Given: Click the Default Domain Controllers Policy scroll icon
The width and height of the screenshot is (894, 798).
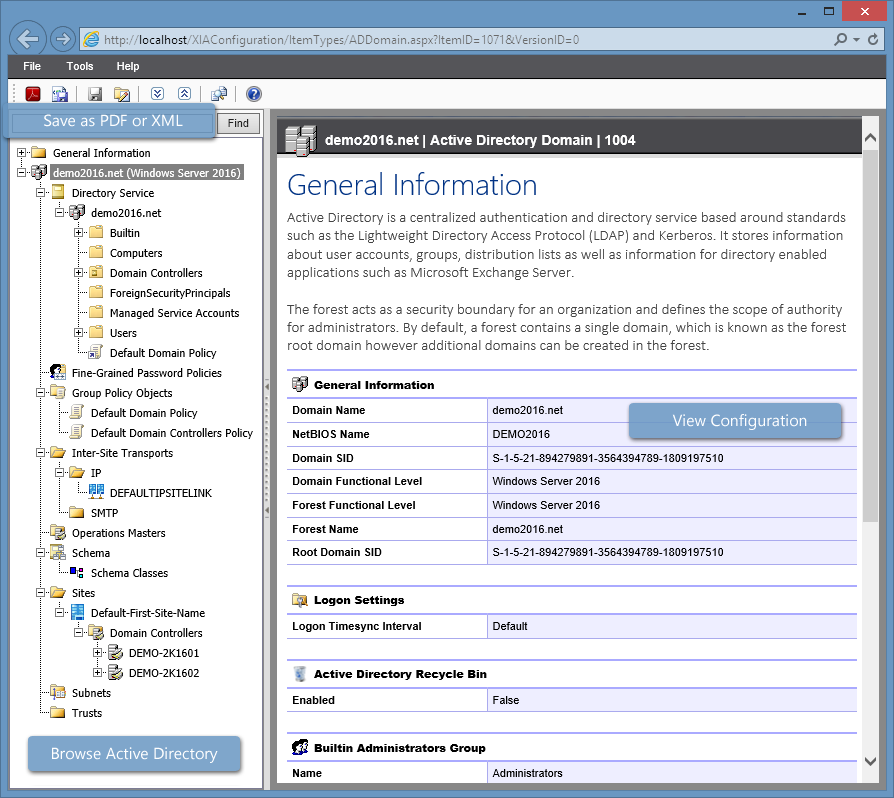Looking at the screenshot, I should point(77,433).
